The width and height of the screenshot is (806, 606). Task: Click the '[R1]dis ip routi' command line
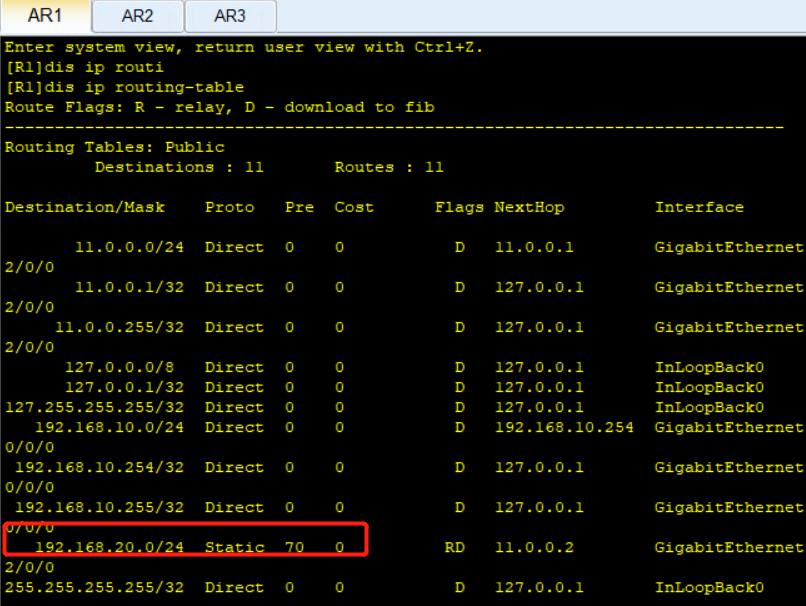pos(85,67)
